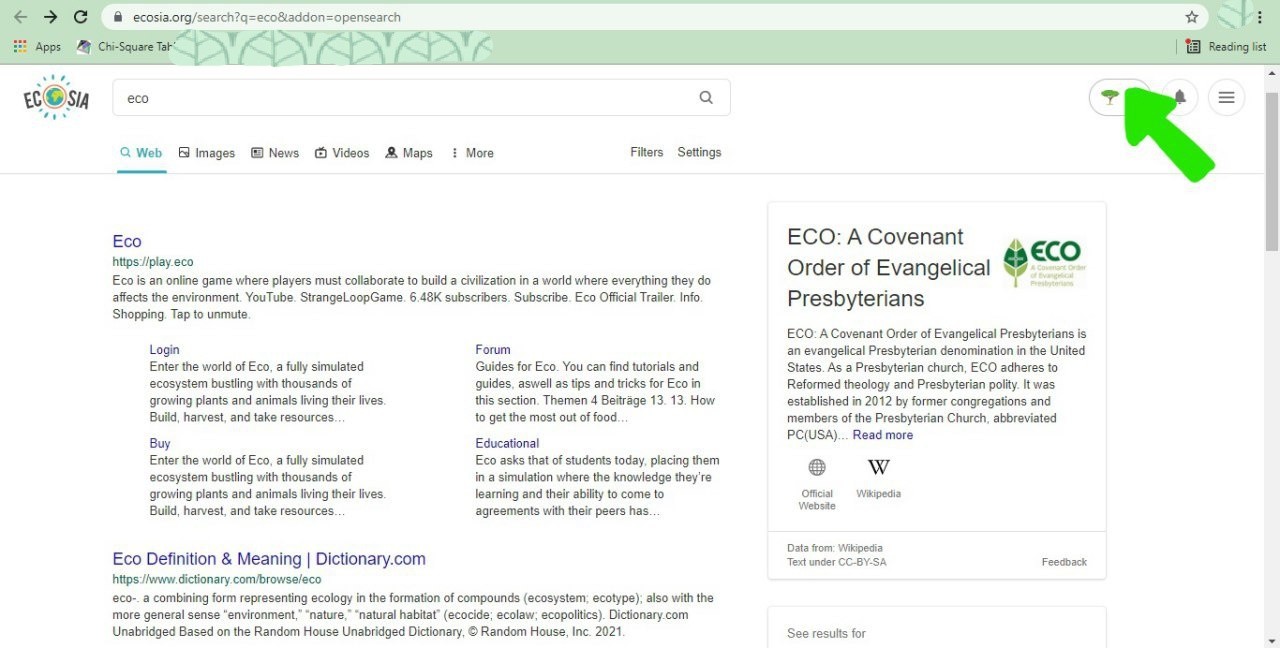
Task: Open the Reading list
Action: tap(1226, 46)
